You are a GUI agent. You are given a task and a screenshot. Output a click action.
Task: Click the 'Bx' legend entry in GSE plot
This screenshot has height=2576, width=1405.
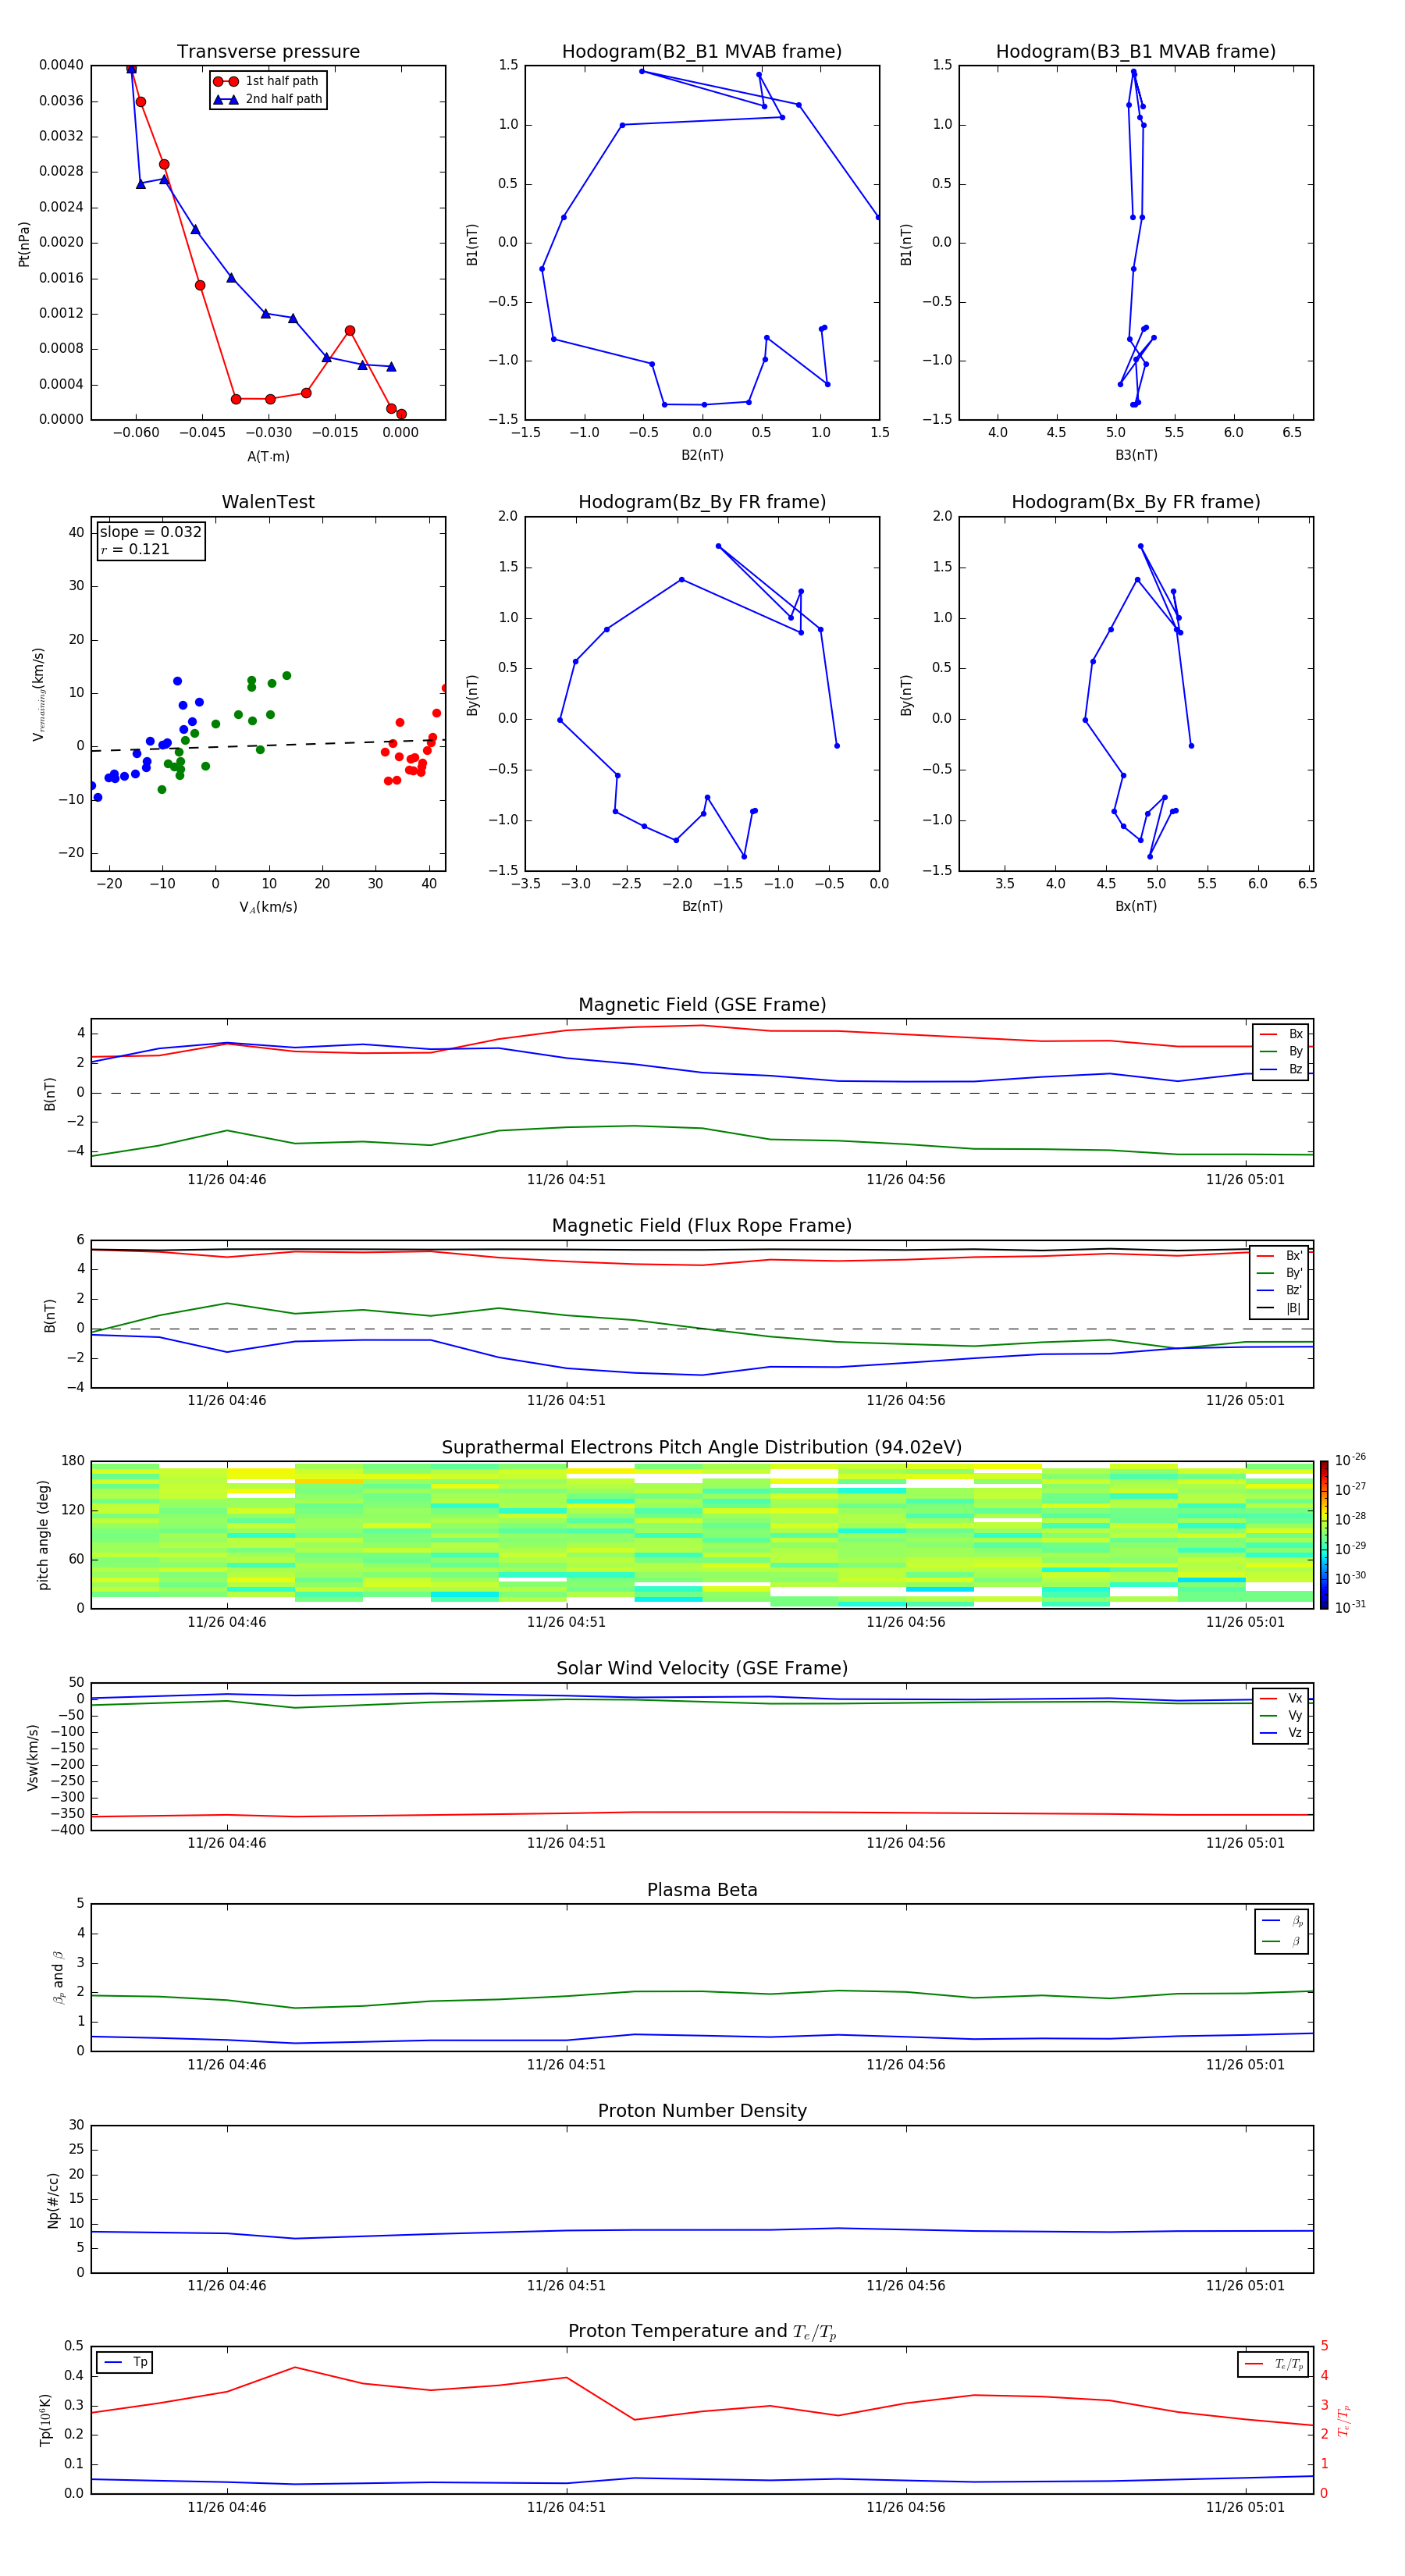[1281, 1034]
